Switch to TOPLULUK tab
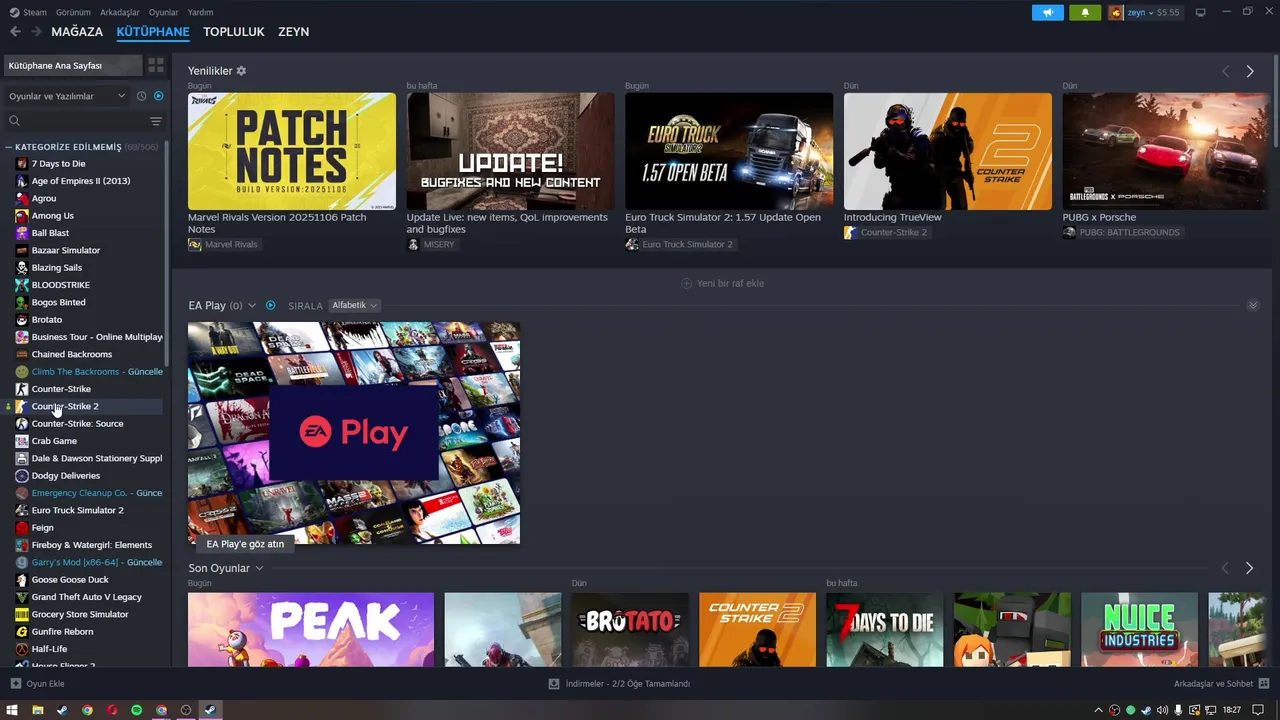Screen dimensions: 1280x720 (x=234, y=32)
